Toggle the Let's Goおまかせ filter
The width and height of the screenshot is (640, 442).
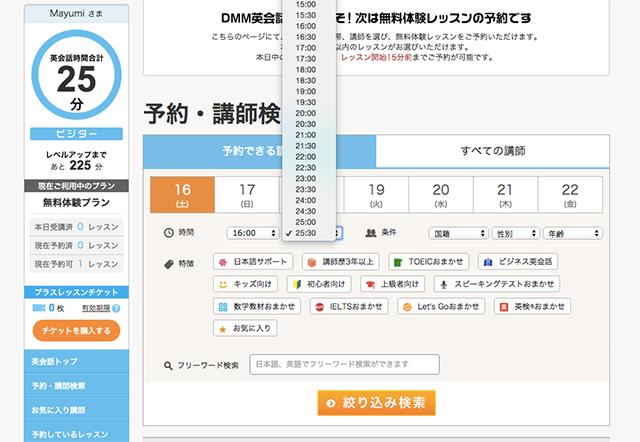tap(441, 307)
